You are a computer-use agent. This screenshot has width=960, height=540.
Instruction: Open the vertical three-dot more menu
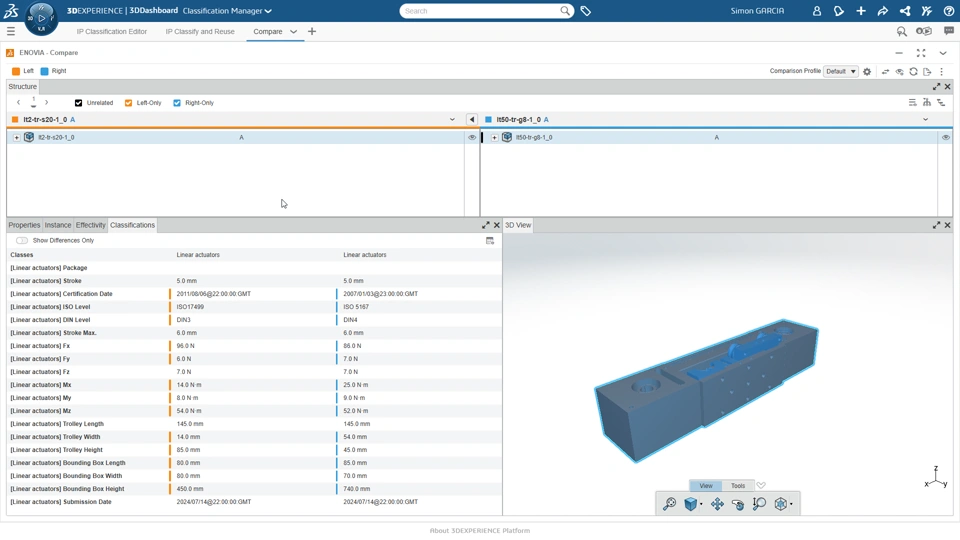click(942, 72)
